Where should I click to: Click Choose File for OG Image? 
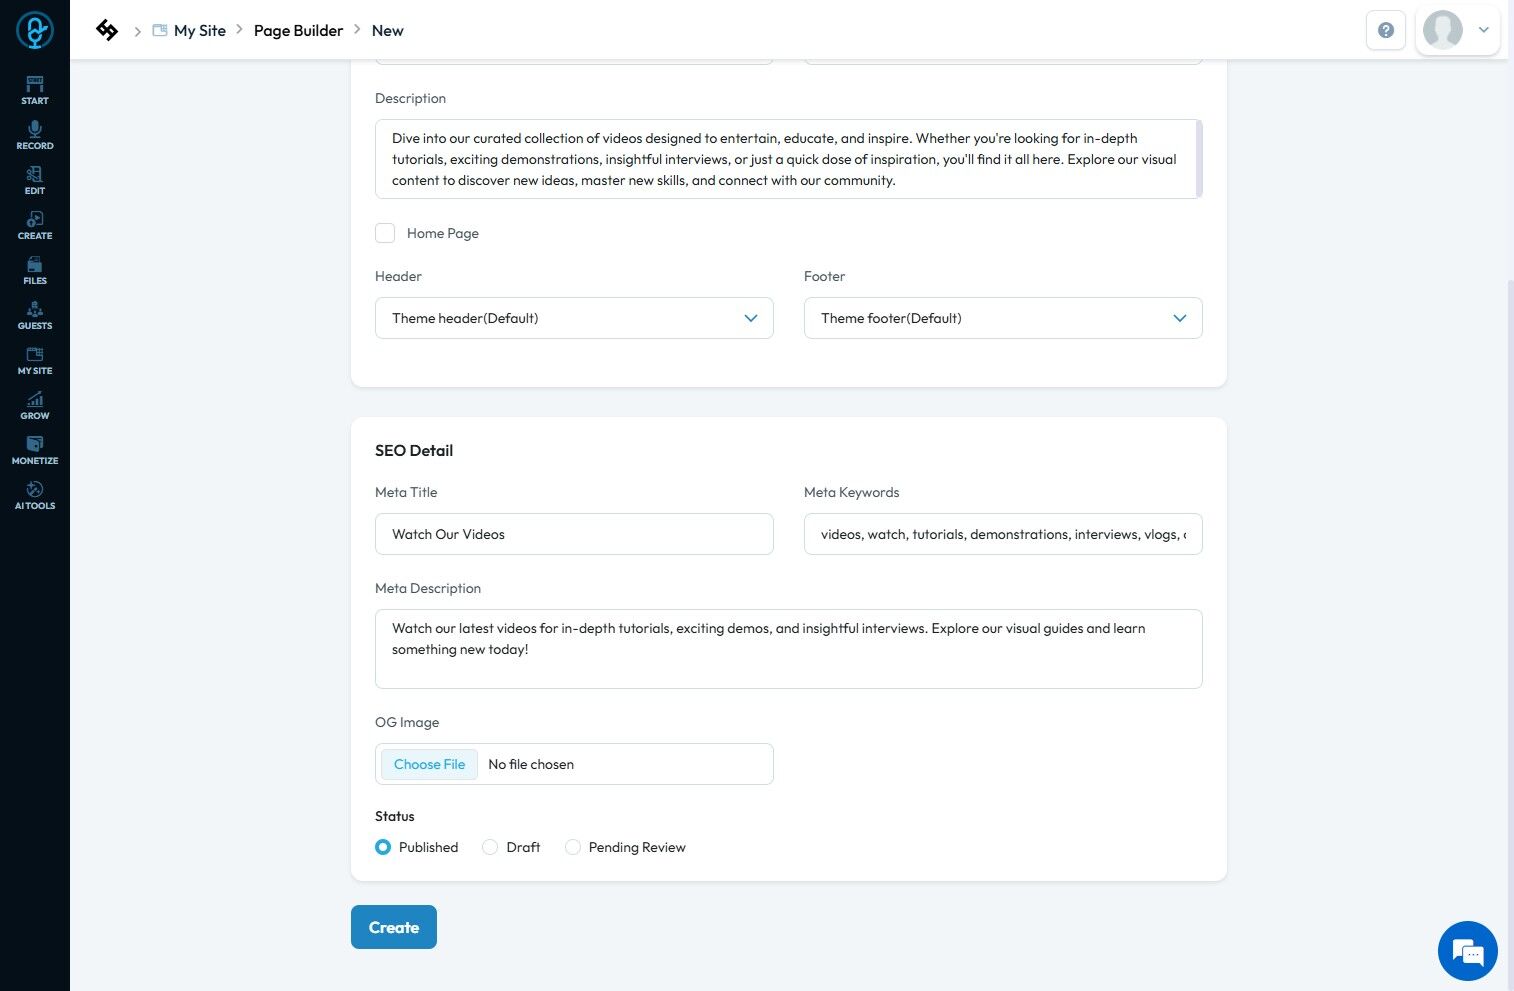point(429,764)
